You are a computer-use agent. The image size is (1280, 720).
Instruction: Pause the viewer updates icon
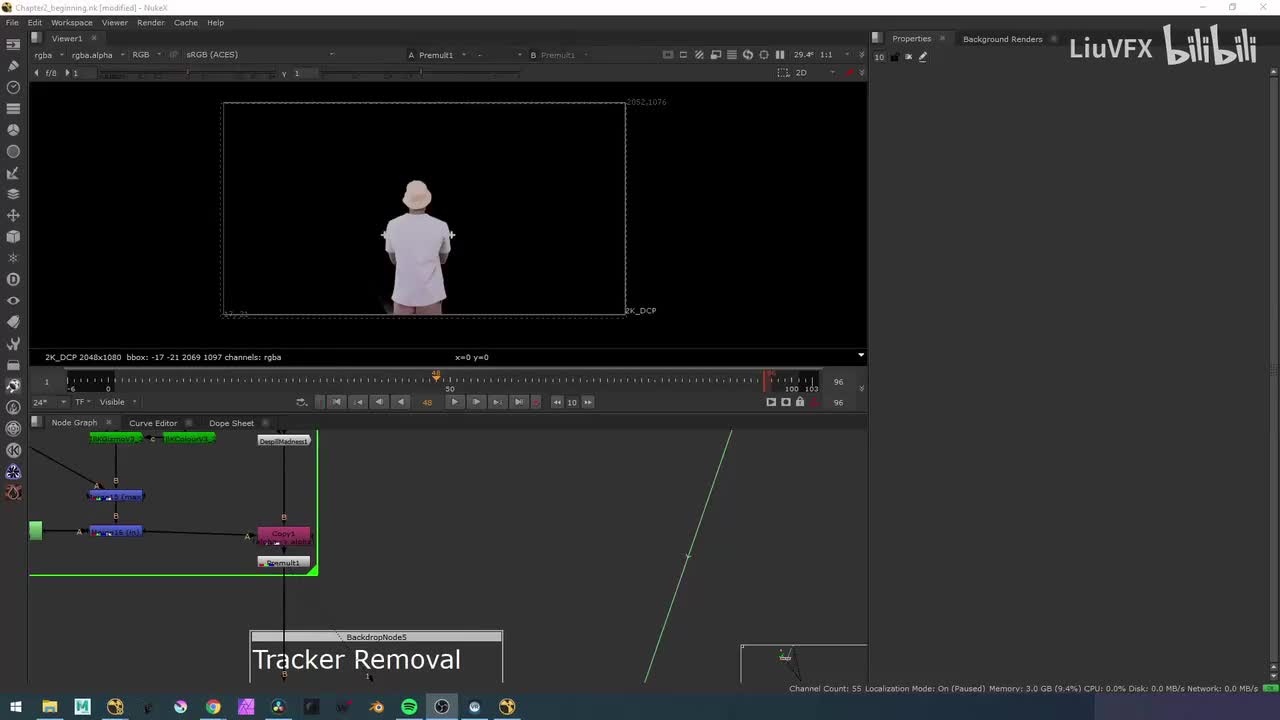pyautogui.click(x=780, y=55)
